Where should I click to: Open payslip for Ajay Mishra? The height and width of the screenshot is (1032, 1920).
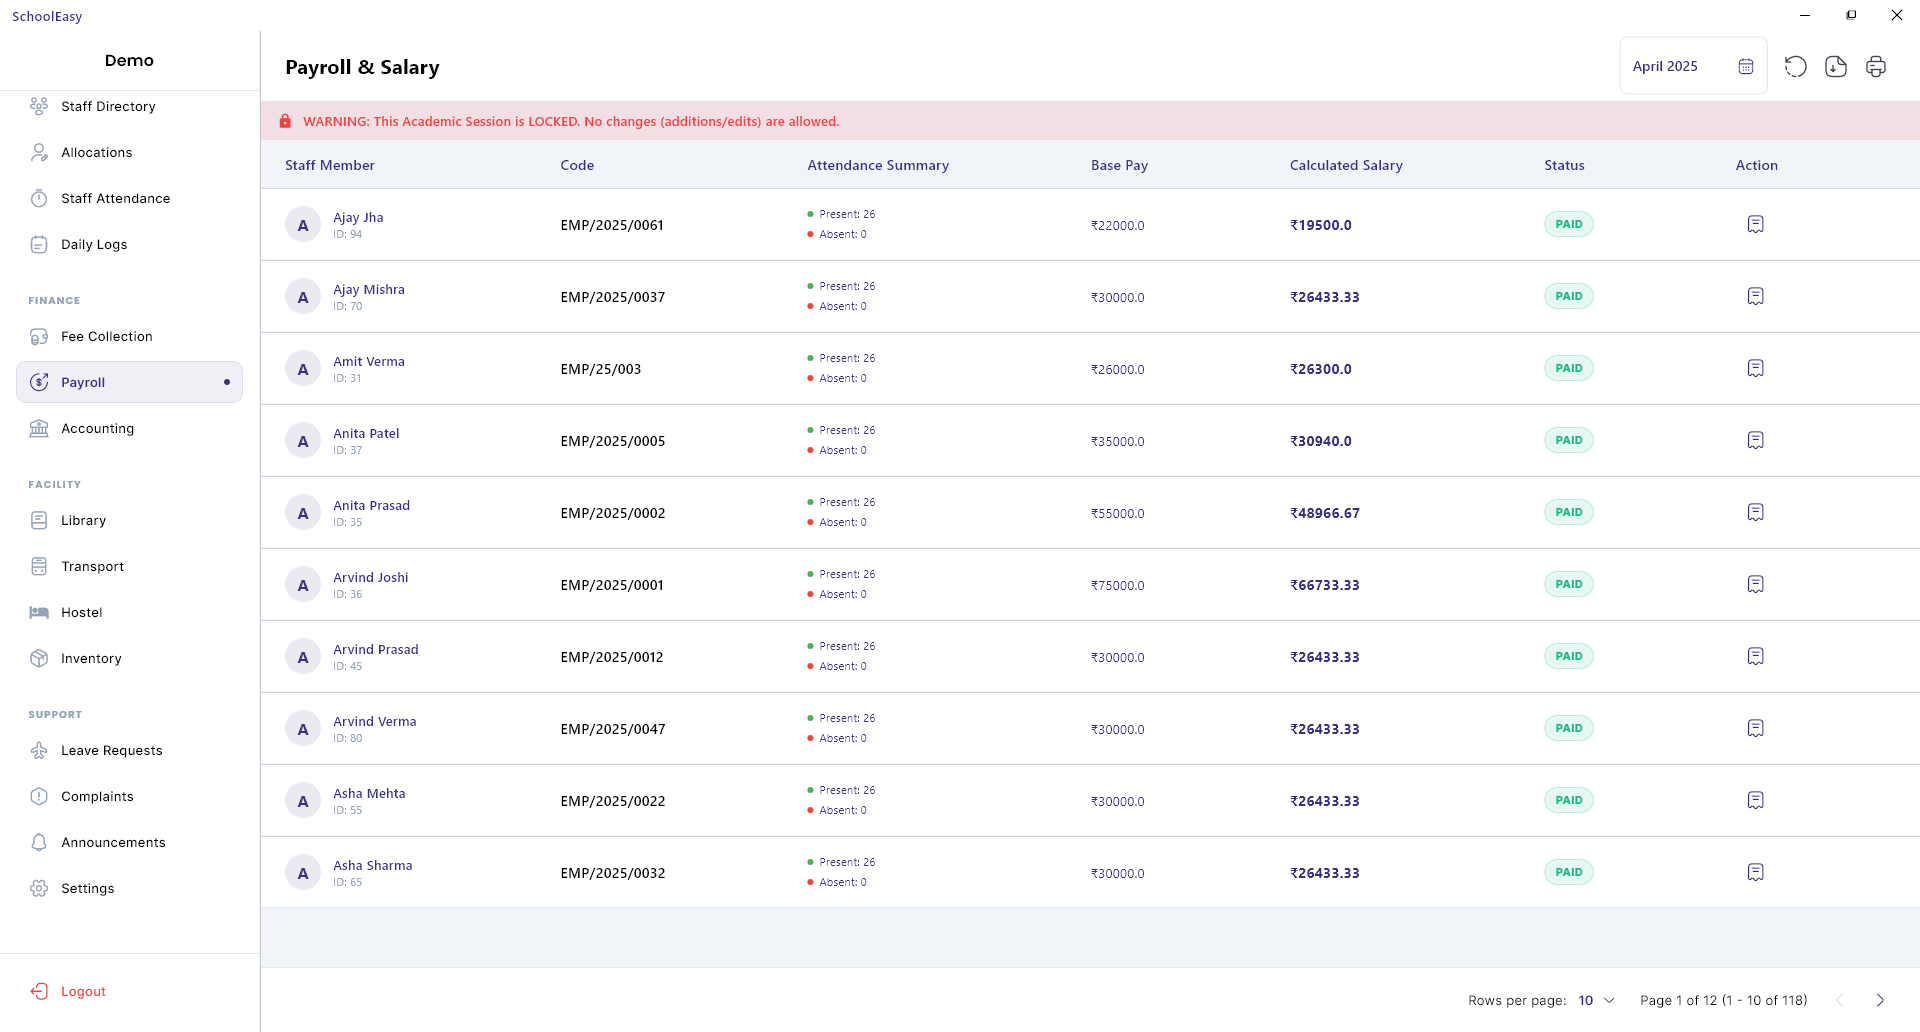coord(1756,296)
